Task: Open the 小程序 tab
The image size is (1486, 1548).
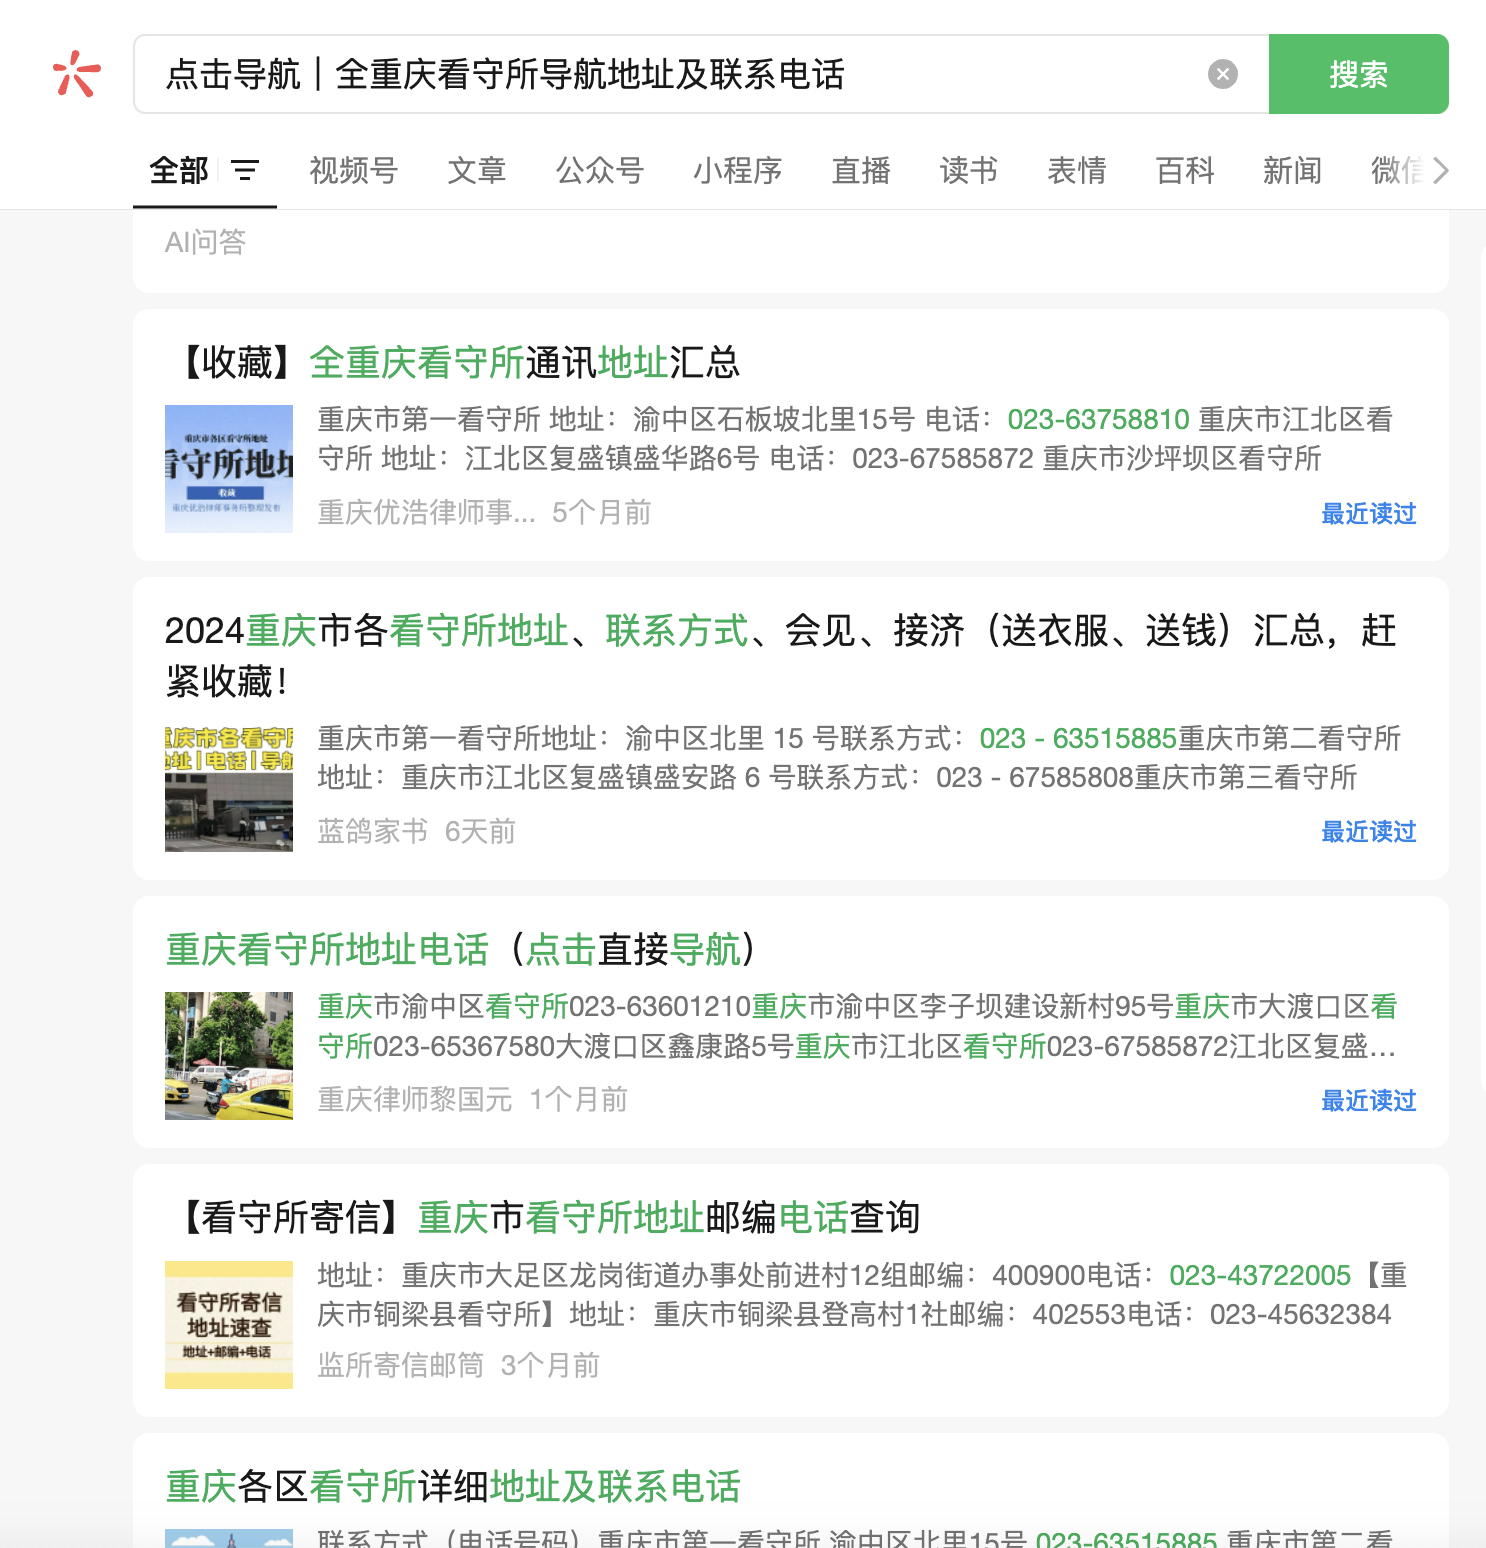Action: 737,170
